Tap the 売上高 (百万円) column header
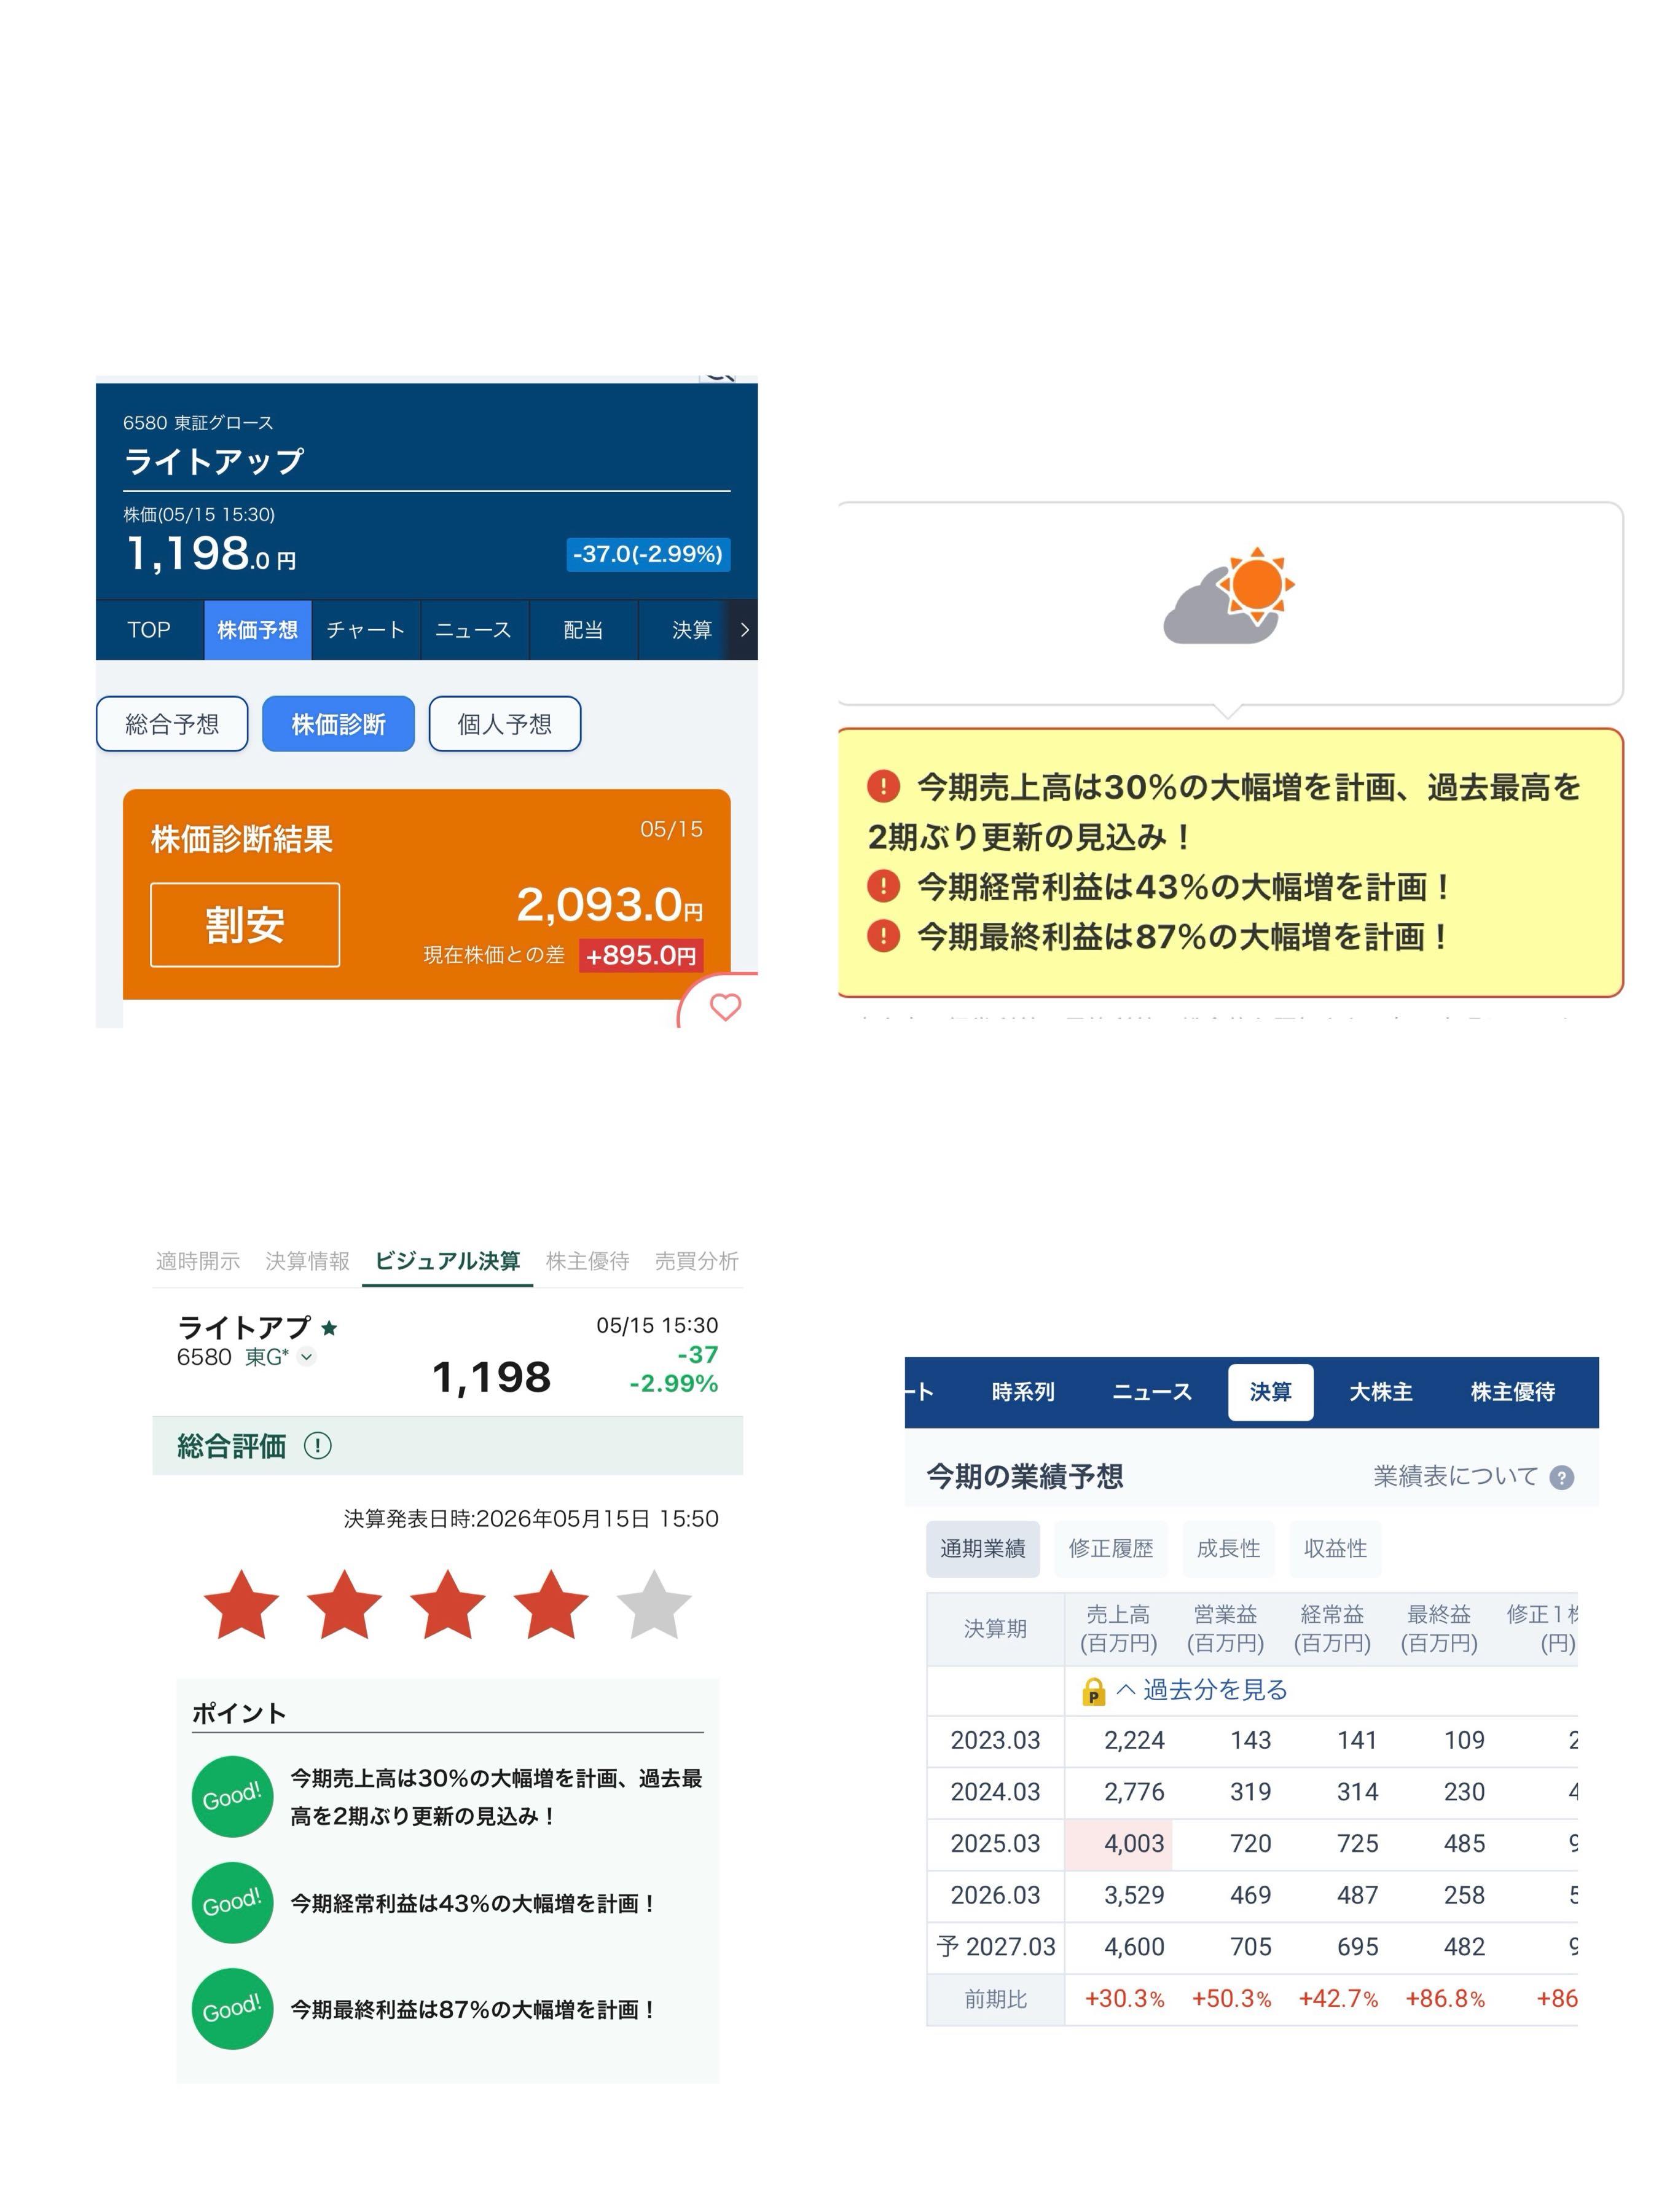Viewport: 1659px width, 2212px height. coord(1119,1628)
